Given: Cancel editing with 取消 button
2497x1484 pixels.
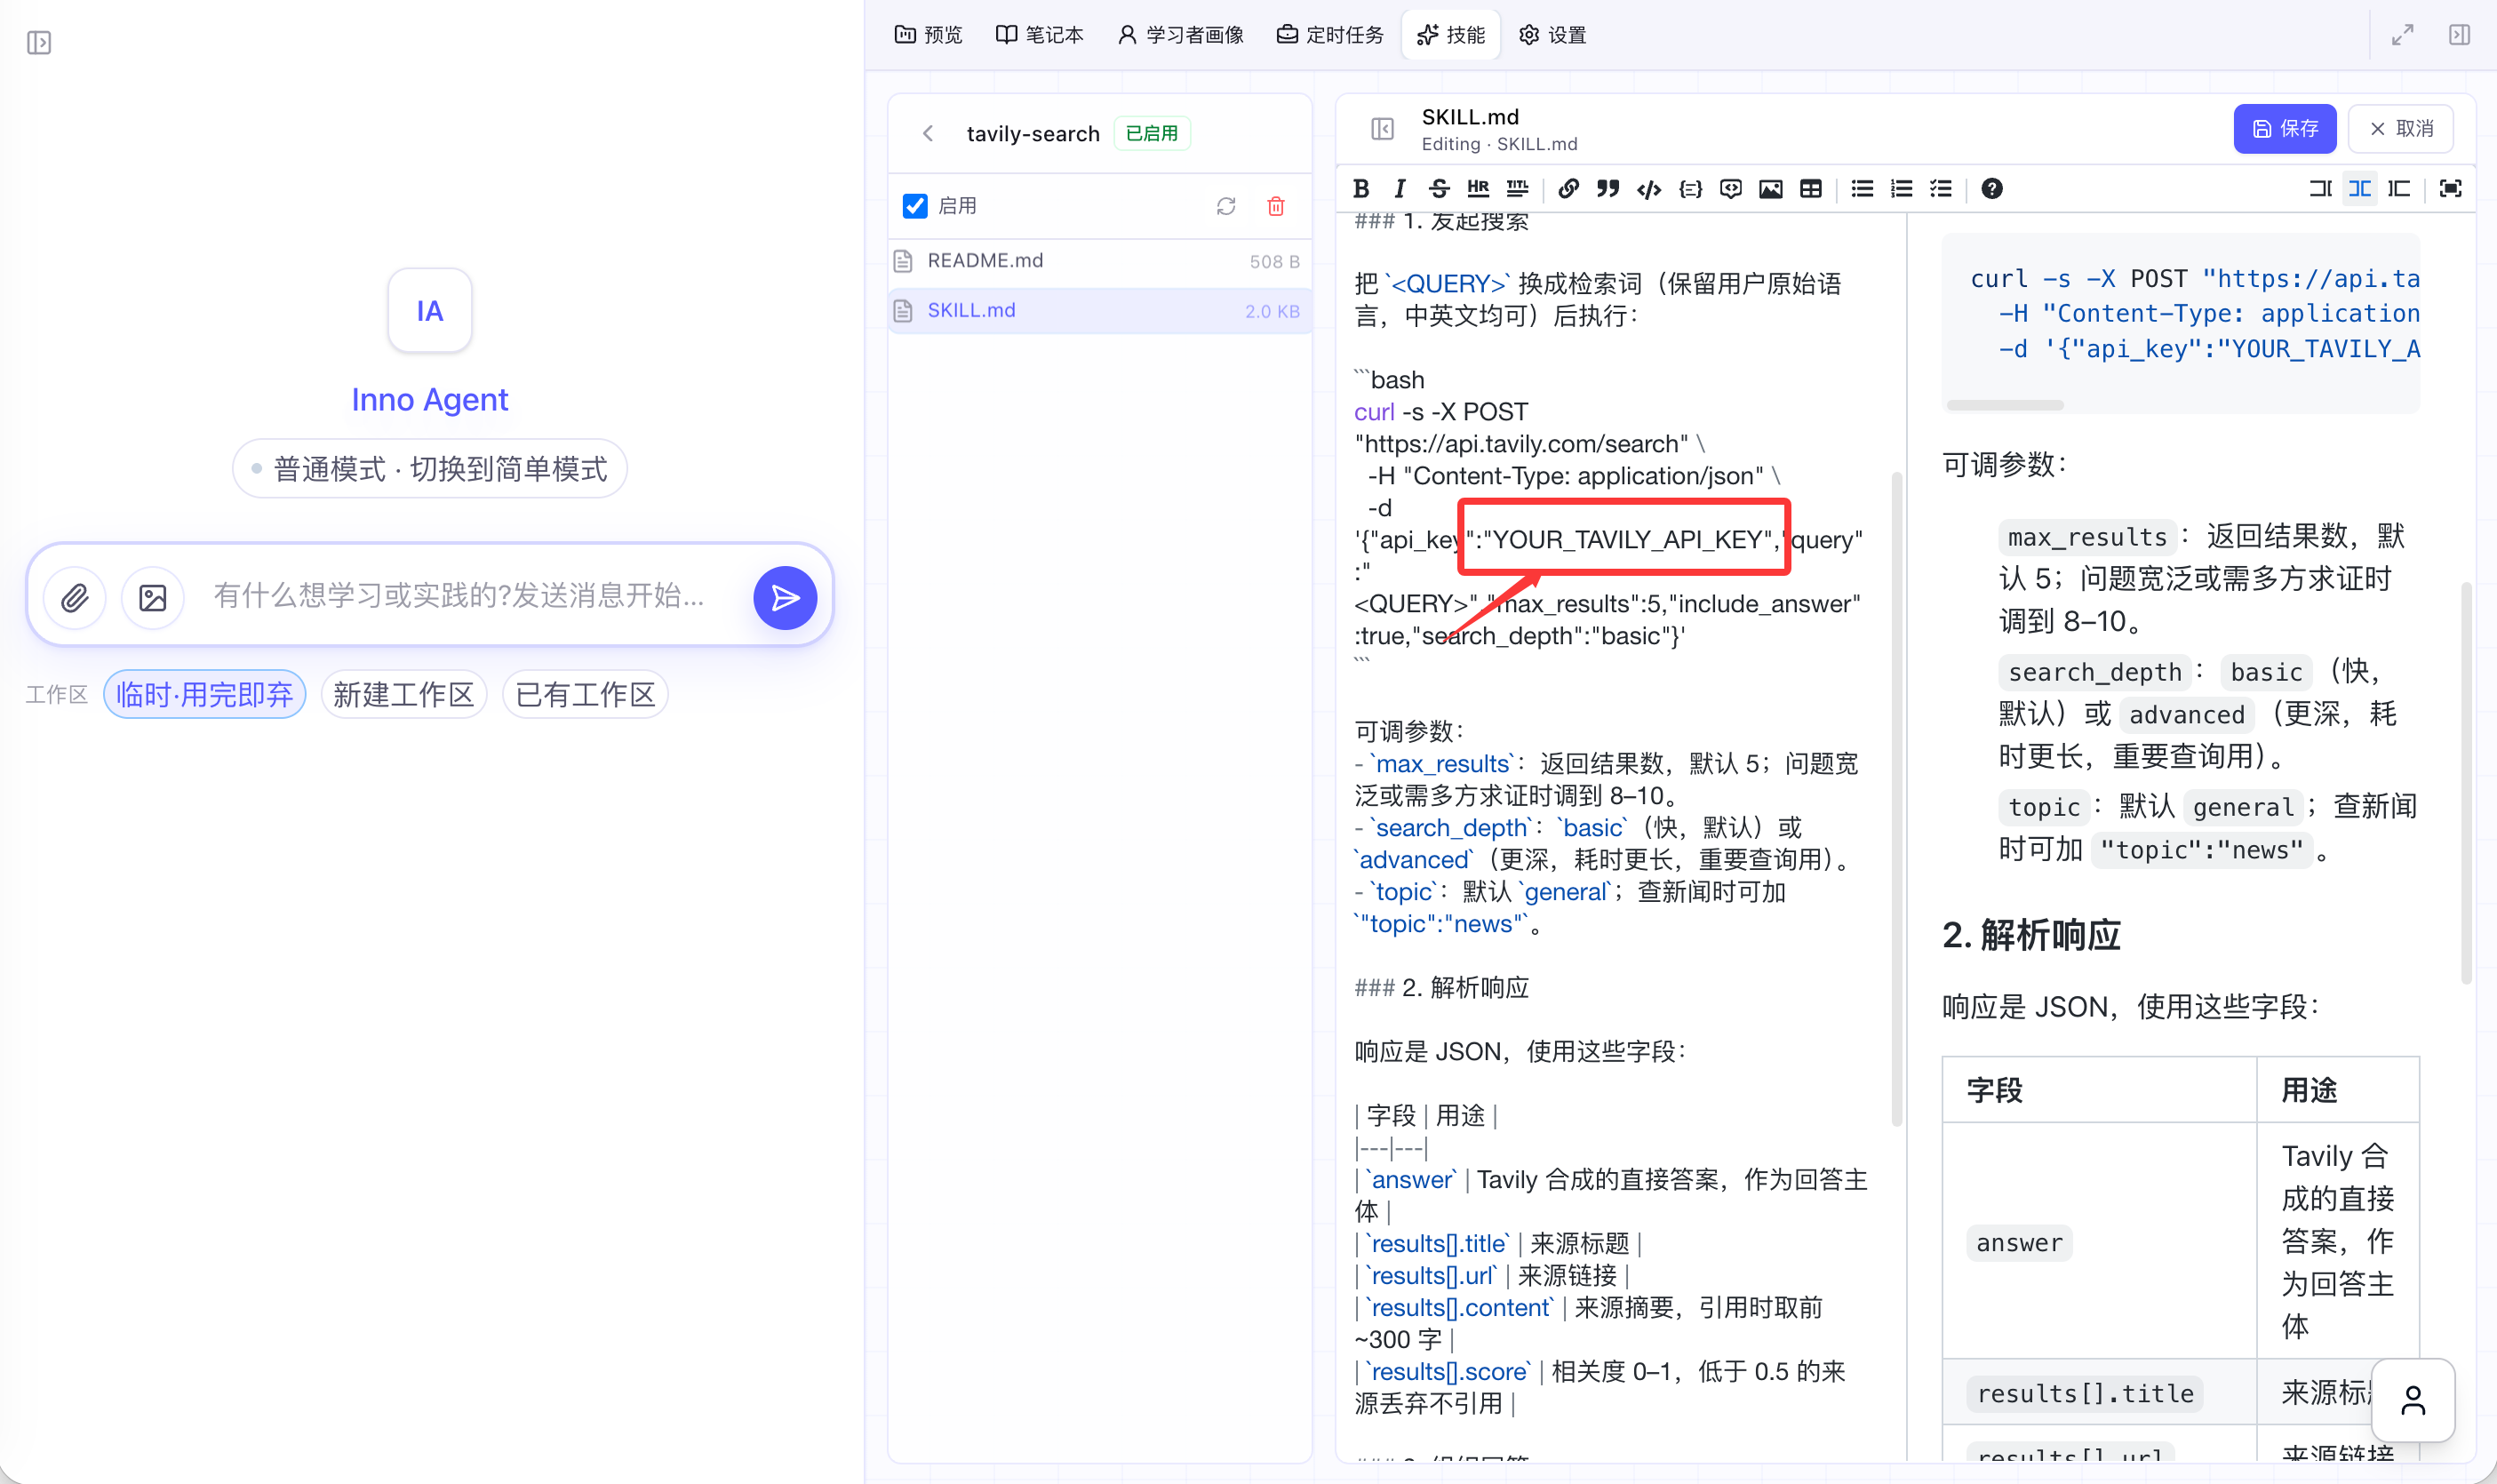Looking at the screenshot, I should click(2400, 129).
